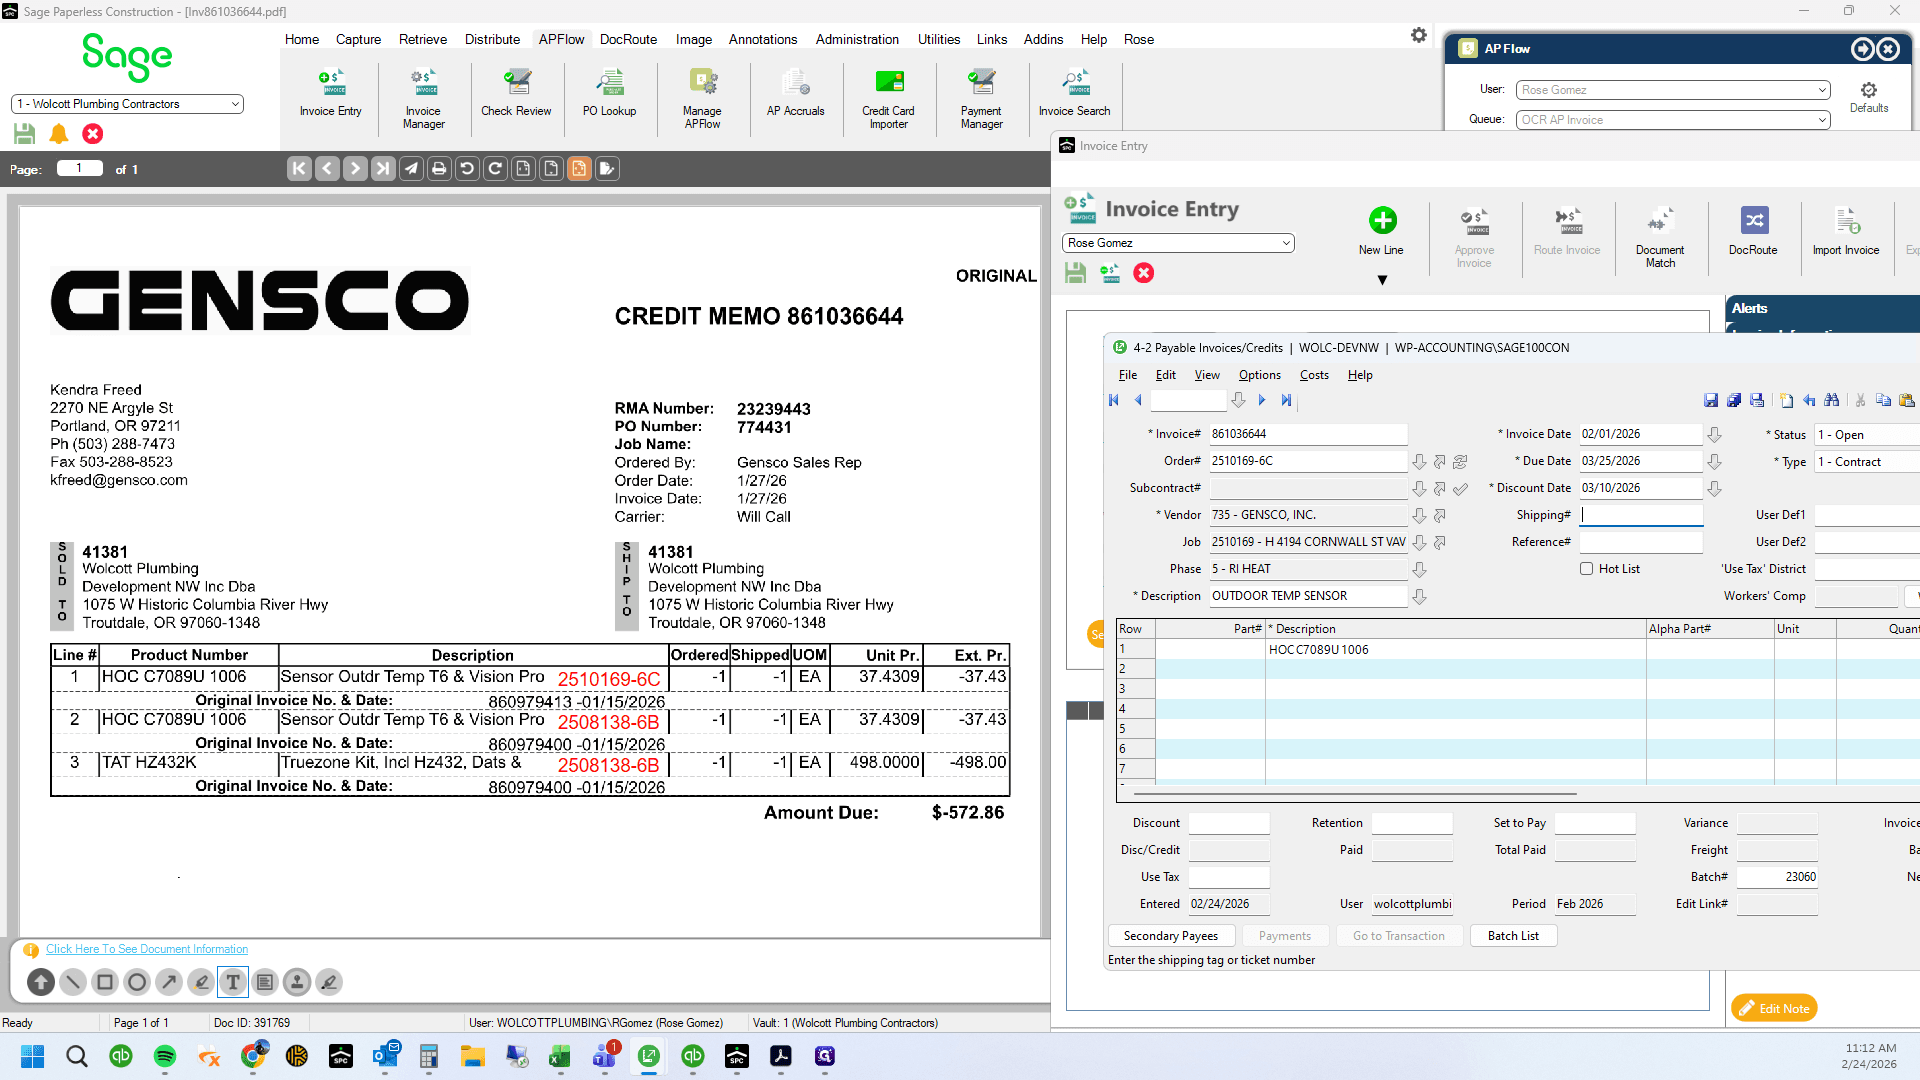
Task: Jump to last document page
Action: tap(383, 169)
